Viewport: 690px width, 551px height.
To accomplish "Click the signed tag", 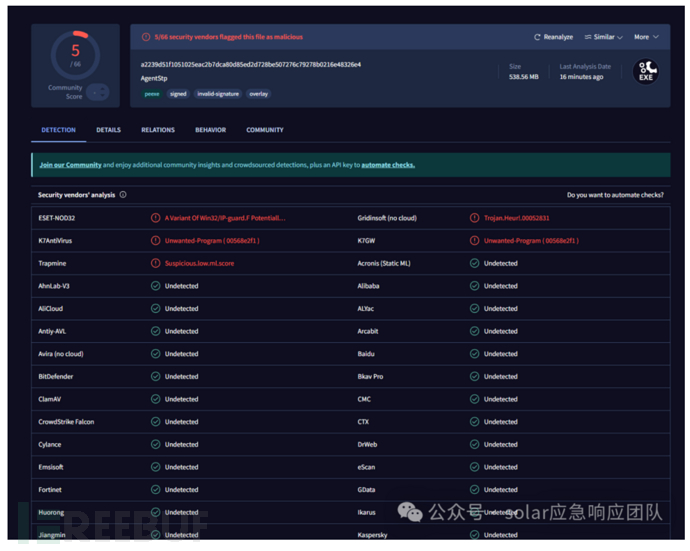I will point(178,94).
